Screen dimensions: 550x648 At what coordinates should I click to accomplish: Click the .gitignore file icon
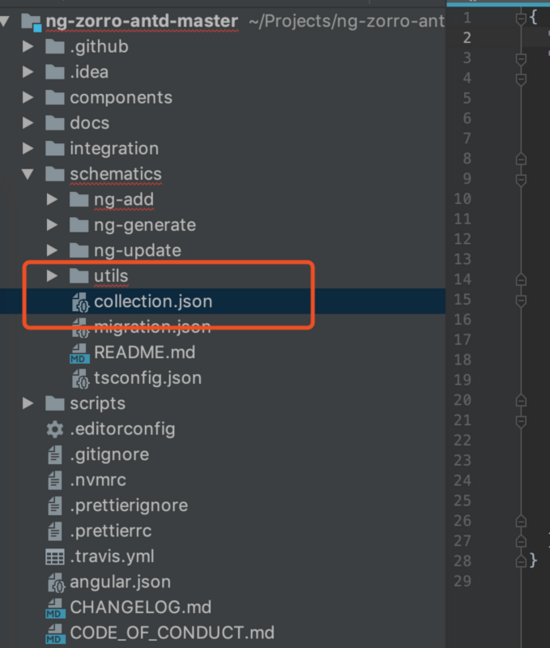click(55, 455)
